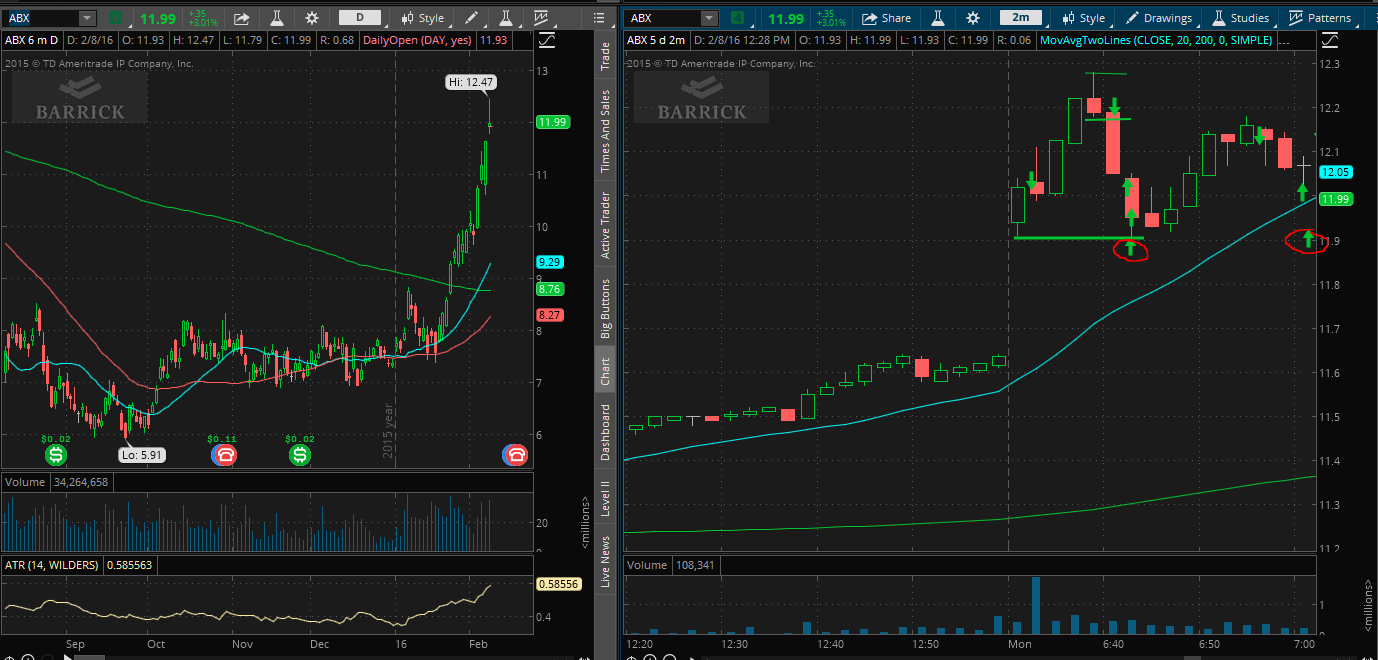The image size is (1378, 660).
Task: Switch to Active Trader side tab
Action: (605, 225)
